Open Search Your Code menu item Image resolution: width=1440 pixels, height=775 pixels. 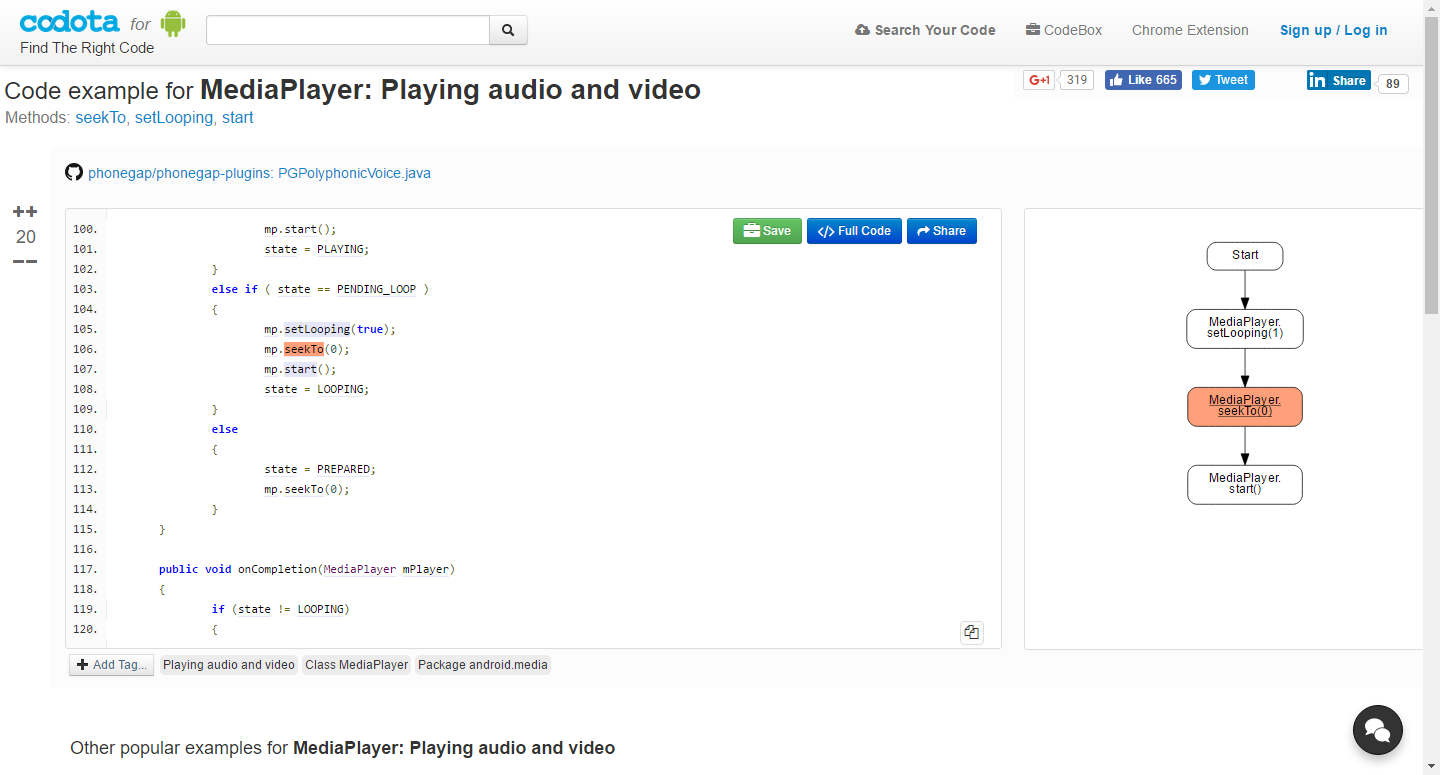coord(925,30)
